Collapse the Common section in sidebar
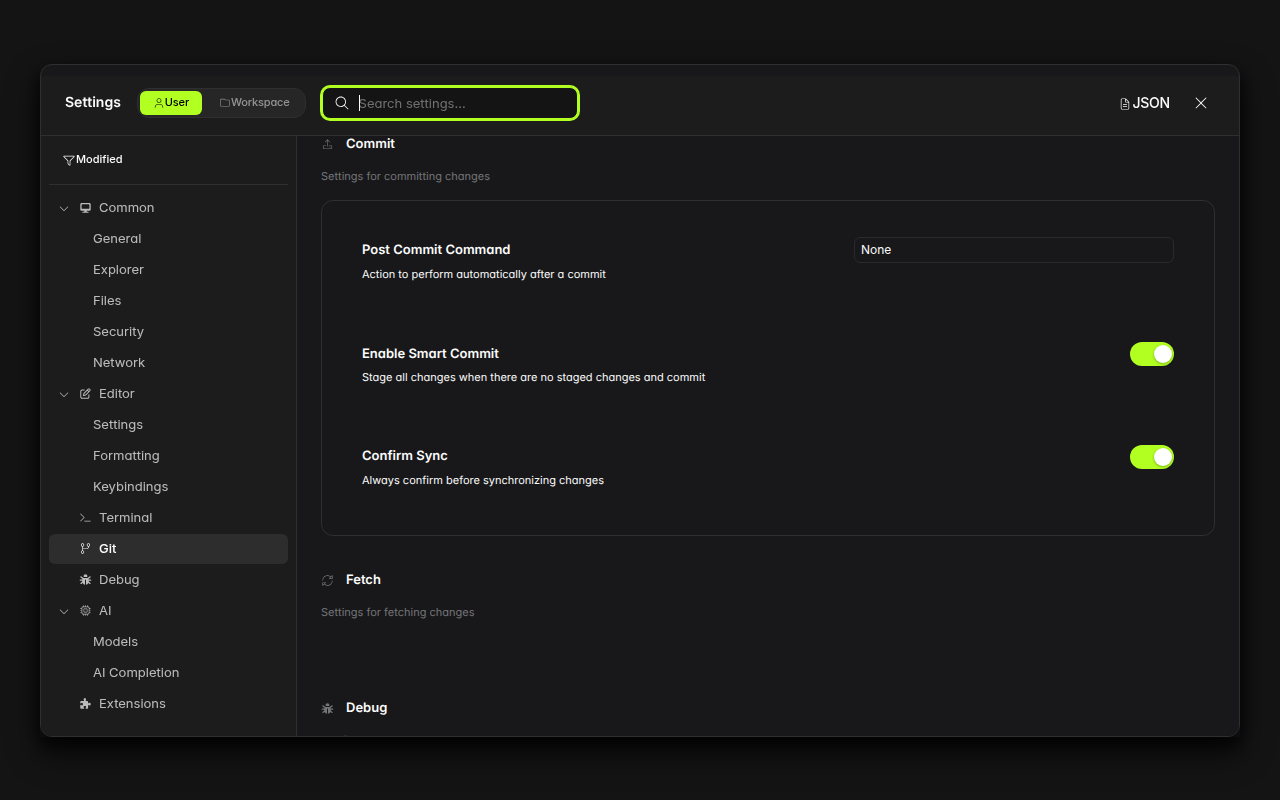The image size is (1280, 800). tap(64, 207)
